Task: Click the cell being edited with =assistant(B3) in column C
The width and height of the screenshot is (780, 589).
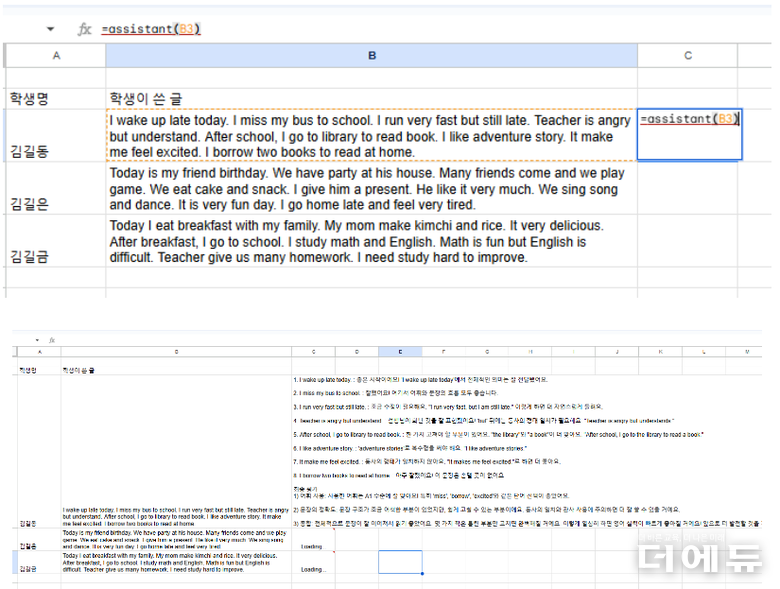Action: [x=689, y=134]
